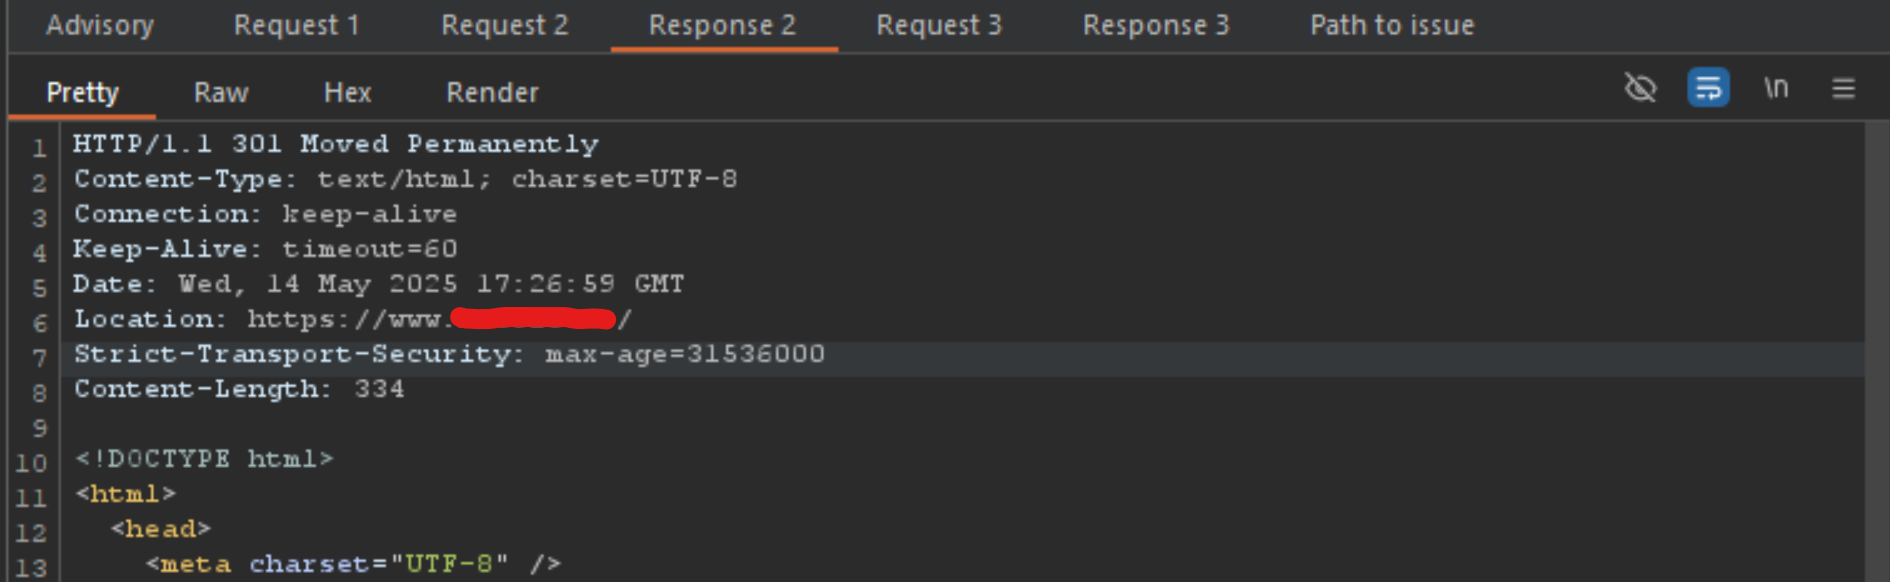The width and height of the screenshot is (1890, 582).
Task: Click the HTTP/1.1 301 Moved Permanently line
Action: point(336,144)
